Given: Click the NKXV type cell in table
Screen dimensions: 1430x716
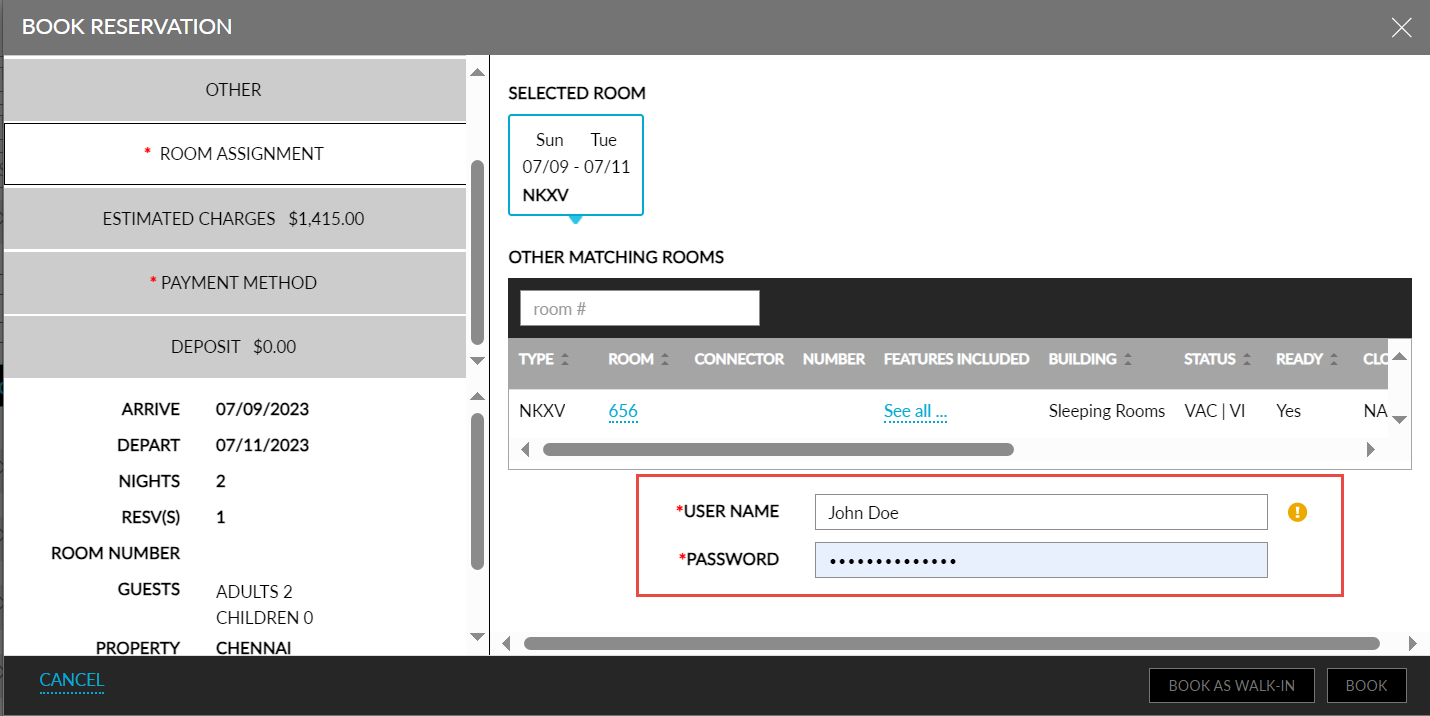Looking at the screenshot, I should [542, 411].
